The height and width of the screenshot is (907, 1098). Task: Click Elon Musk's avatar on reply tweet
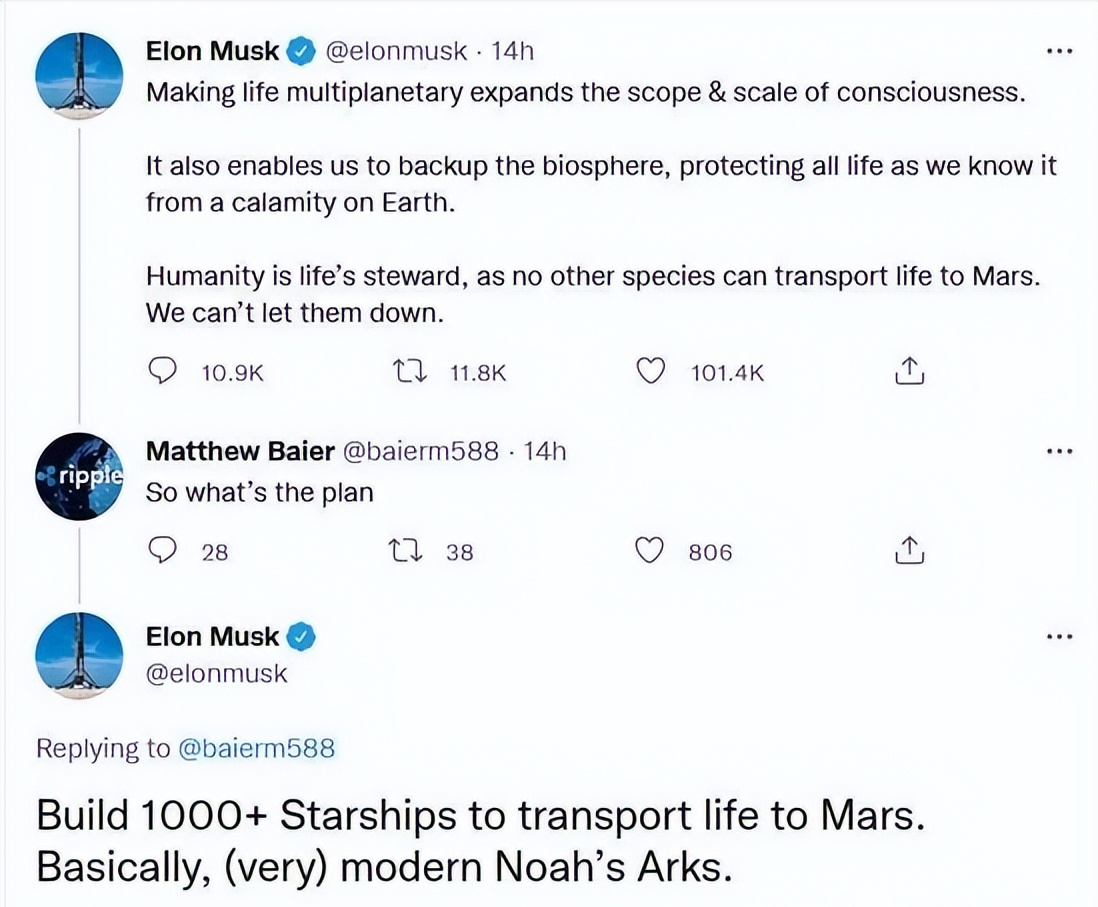79,656
